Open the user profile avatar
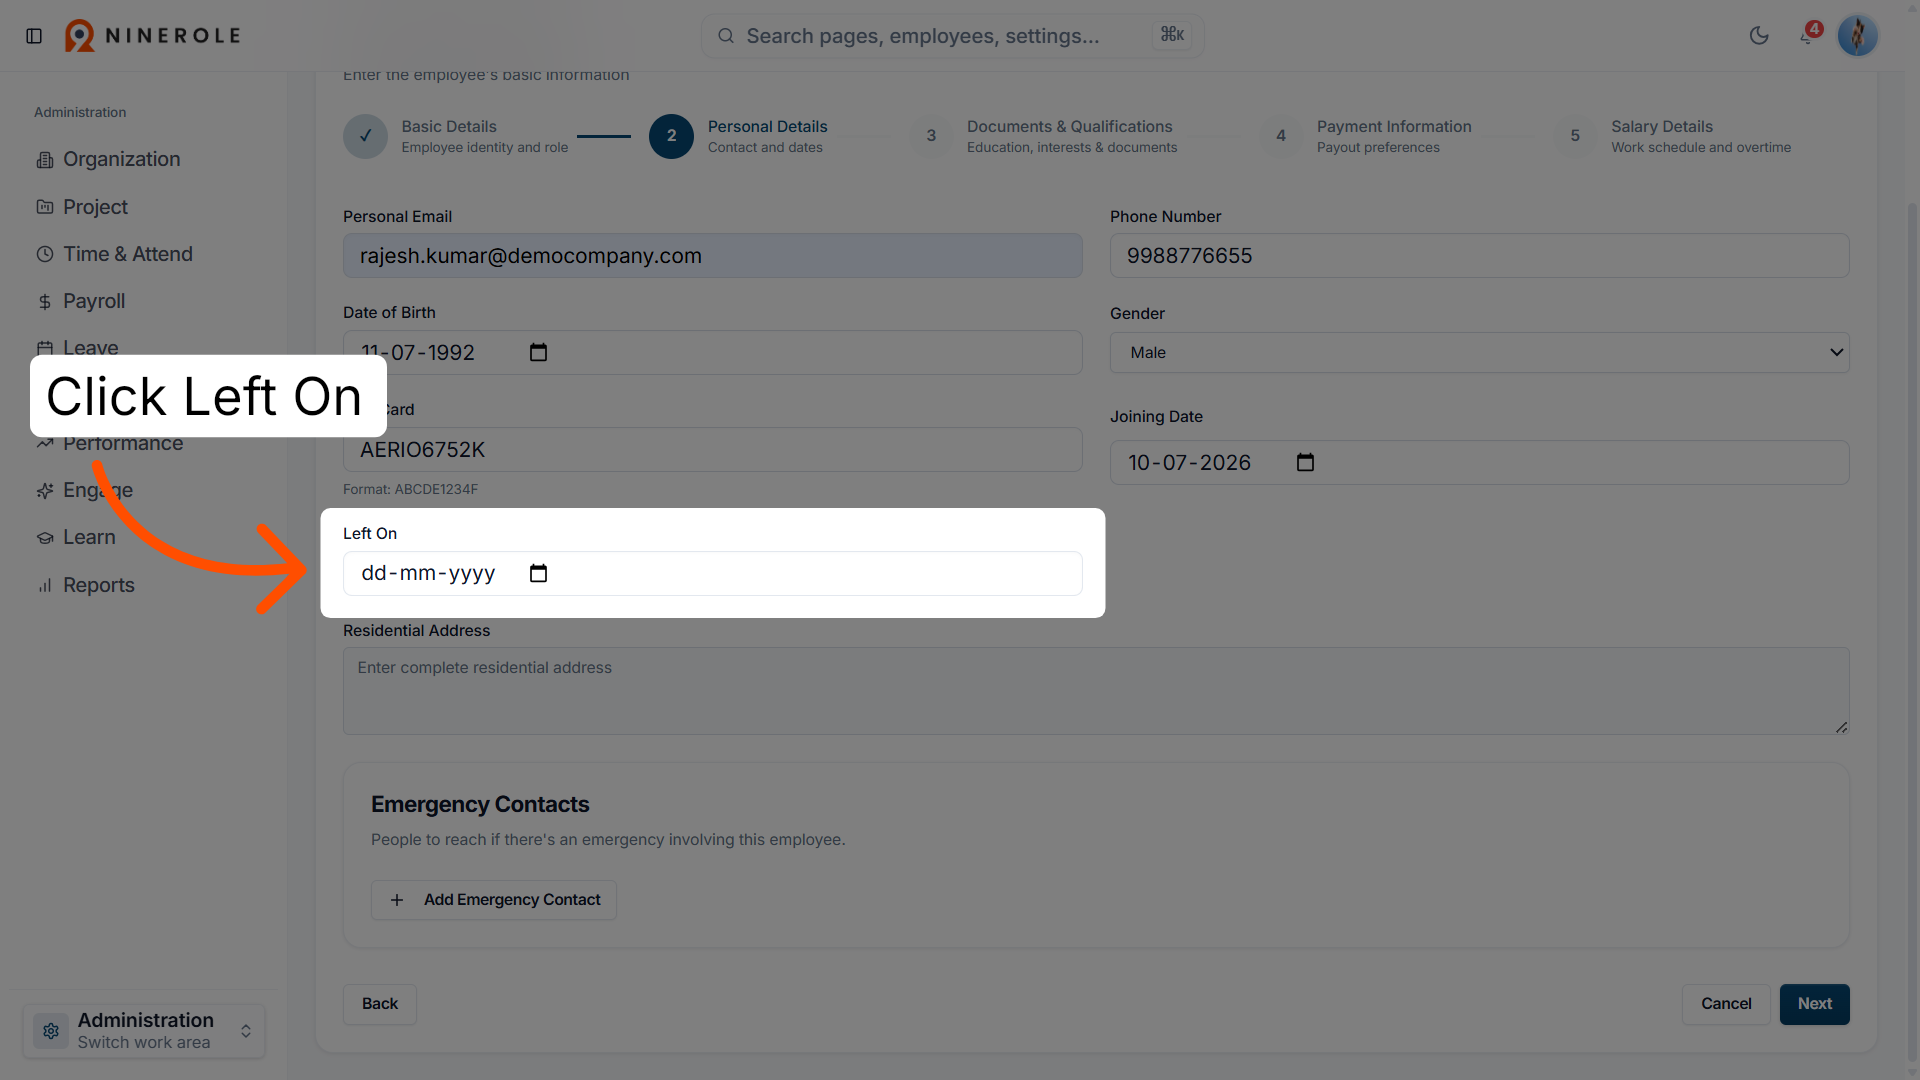 click(1858, 36)
